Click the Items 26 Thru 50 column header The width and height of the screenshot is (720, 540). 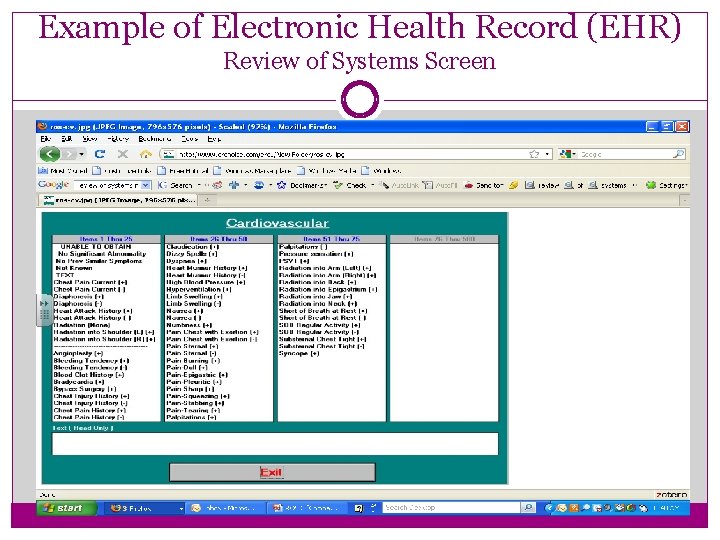click(x=219, y=239)
